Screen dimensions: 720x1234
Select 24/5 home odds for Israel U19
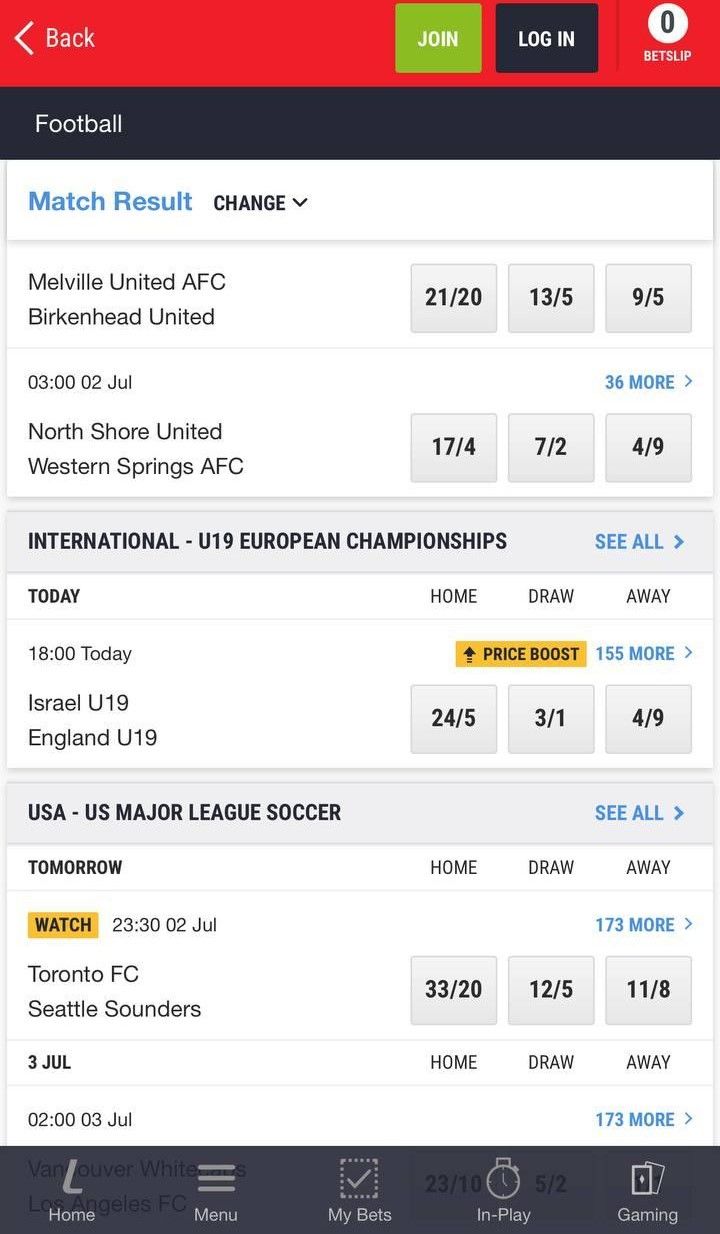click(x=453, y=718)
